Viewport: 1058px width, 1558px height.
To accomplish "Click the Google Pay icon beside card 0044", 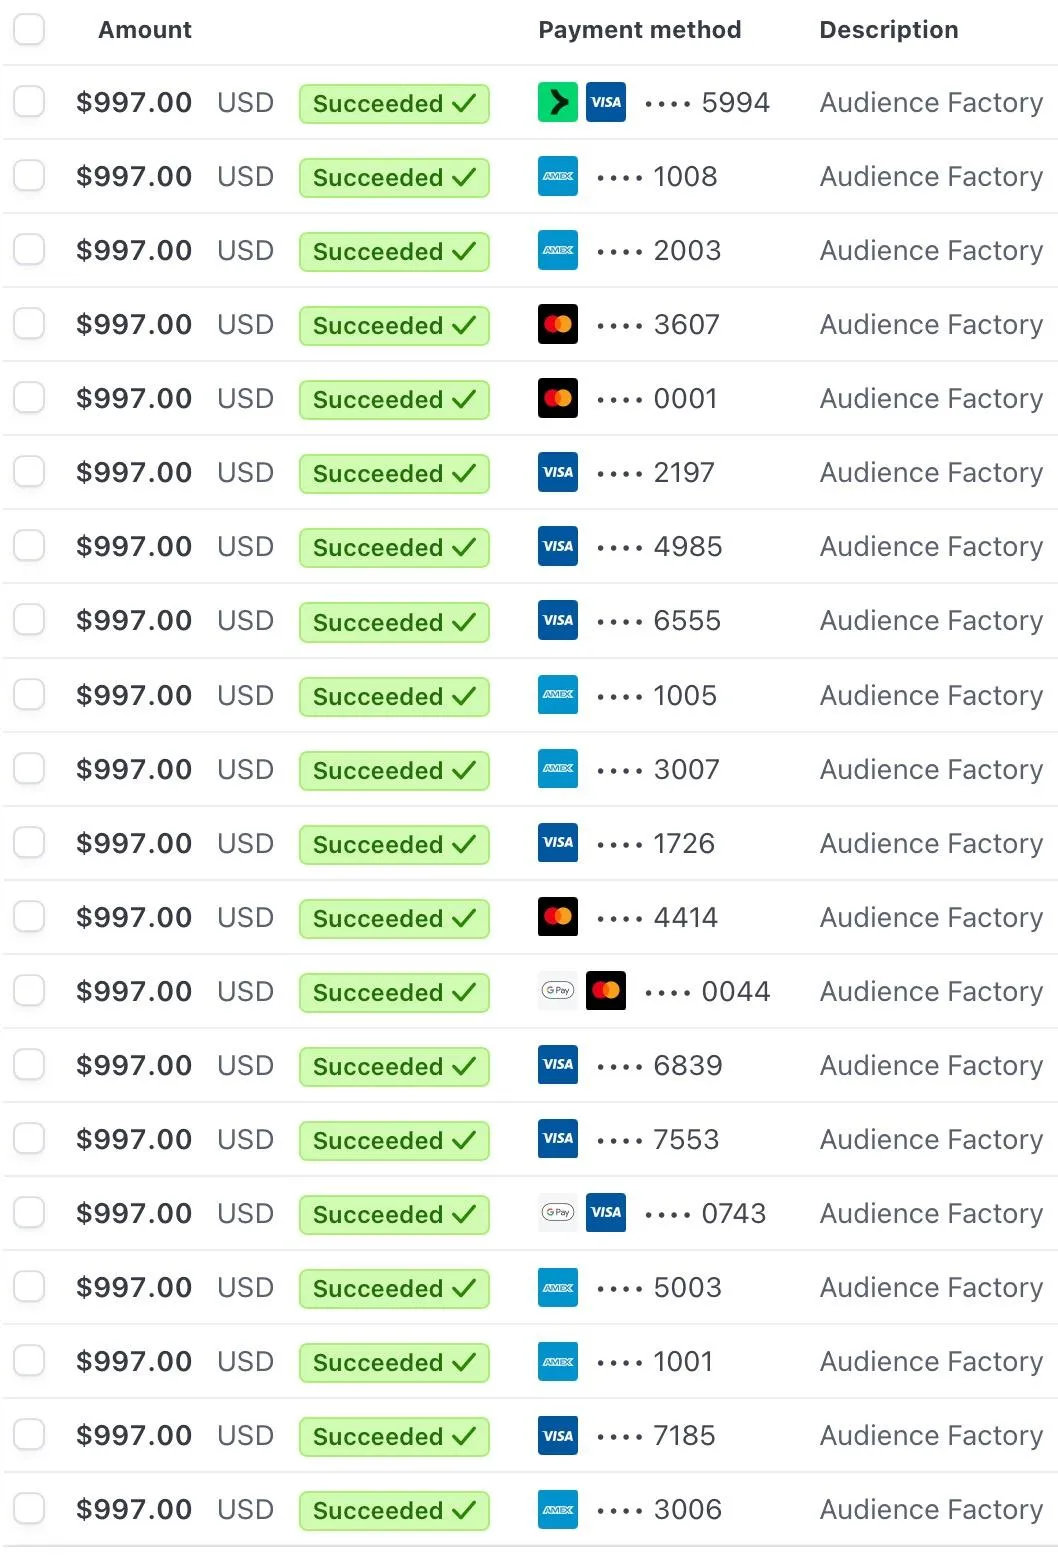I will [x=557, y=991].
